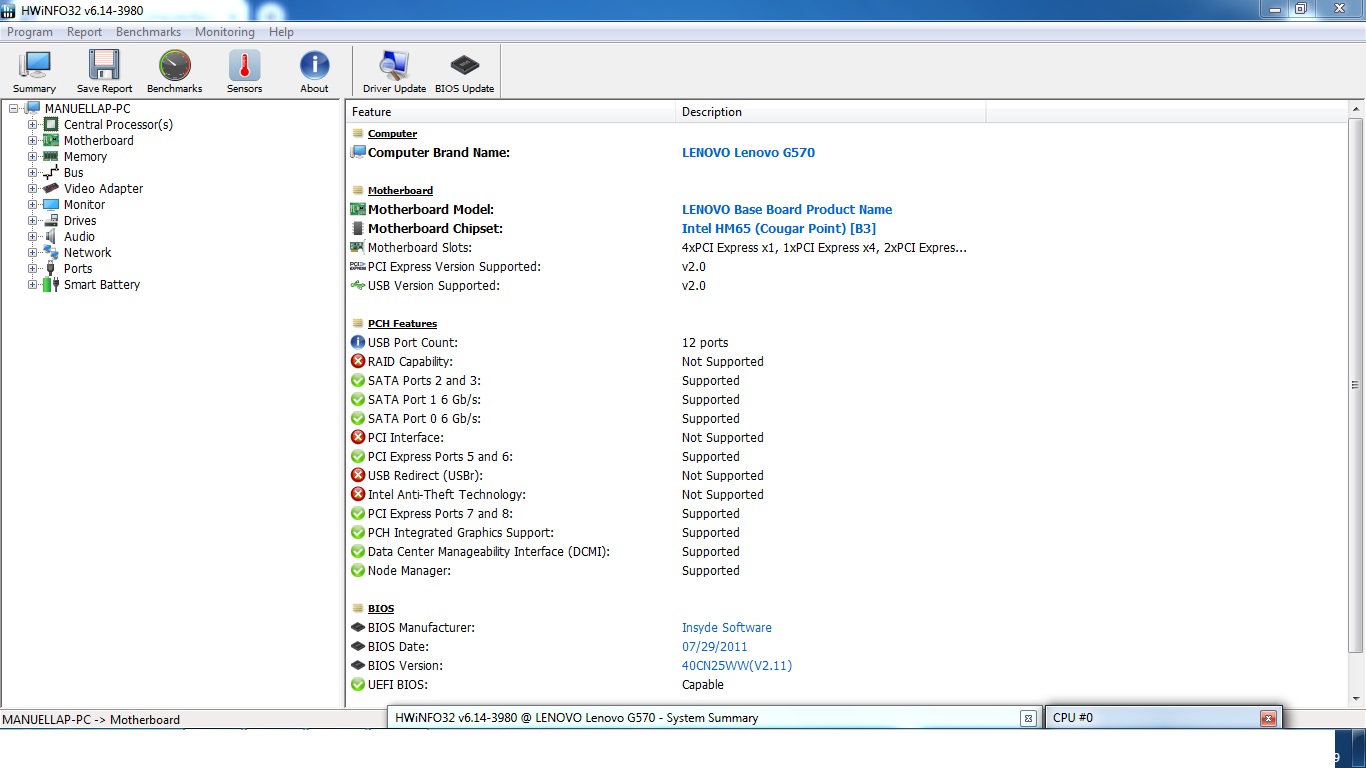This screenshot has height=768, width=1366.
Task: Expand the Network tree node
Action: (x=33, y=252)
